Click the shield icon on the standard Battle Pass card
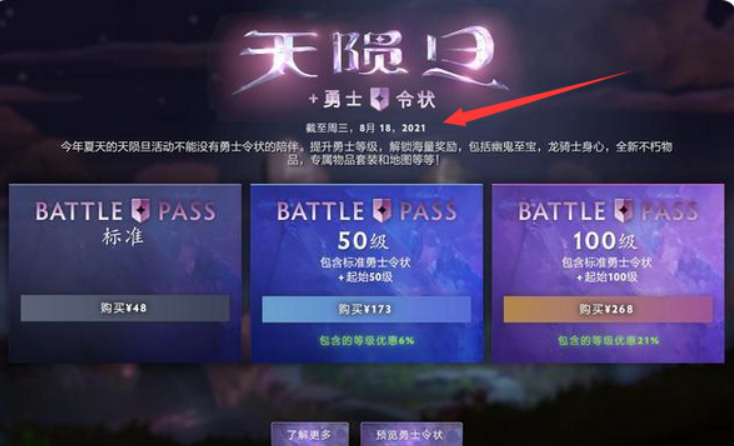 tap(140, 211)
